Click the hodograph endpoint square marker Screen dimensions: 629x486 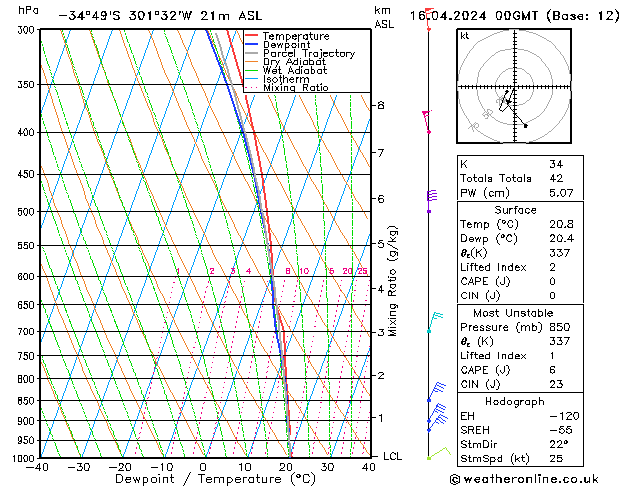point(526,126)
